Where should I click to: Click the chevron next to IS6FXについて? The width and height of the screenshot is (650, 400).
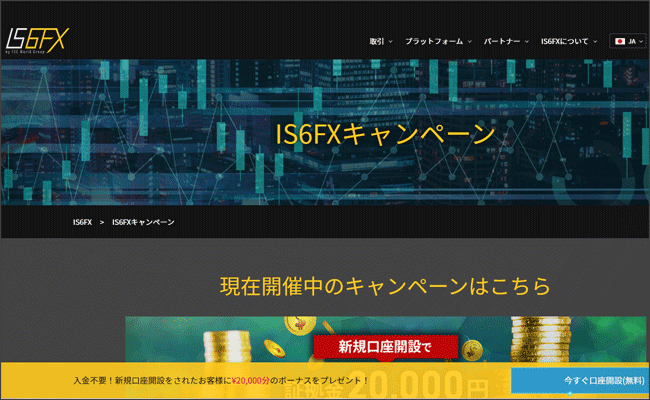click(595, 42)
